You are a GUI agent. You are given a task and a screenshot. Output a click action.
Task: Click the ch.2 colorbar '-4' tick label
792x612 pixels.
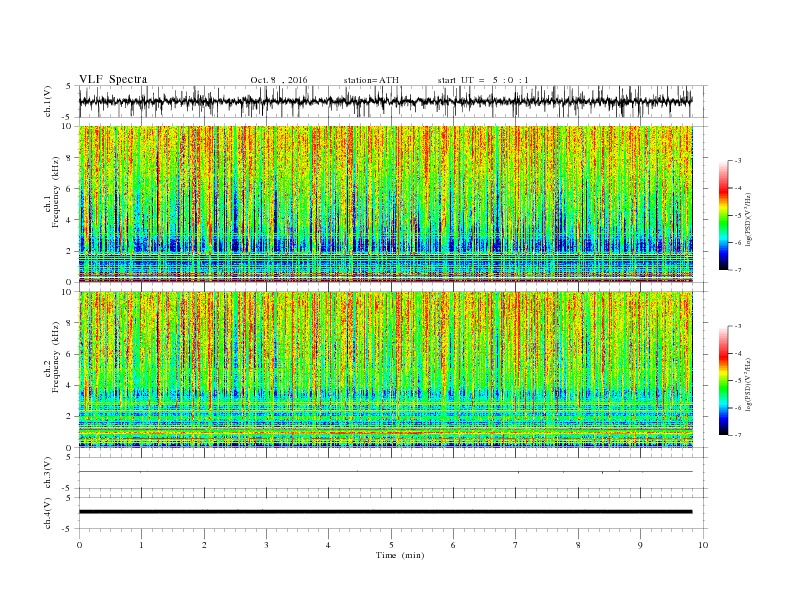coord(737,353)
